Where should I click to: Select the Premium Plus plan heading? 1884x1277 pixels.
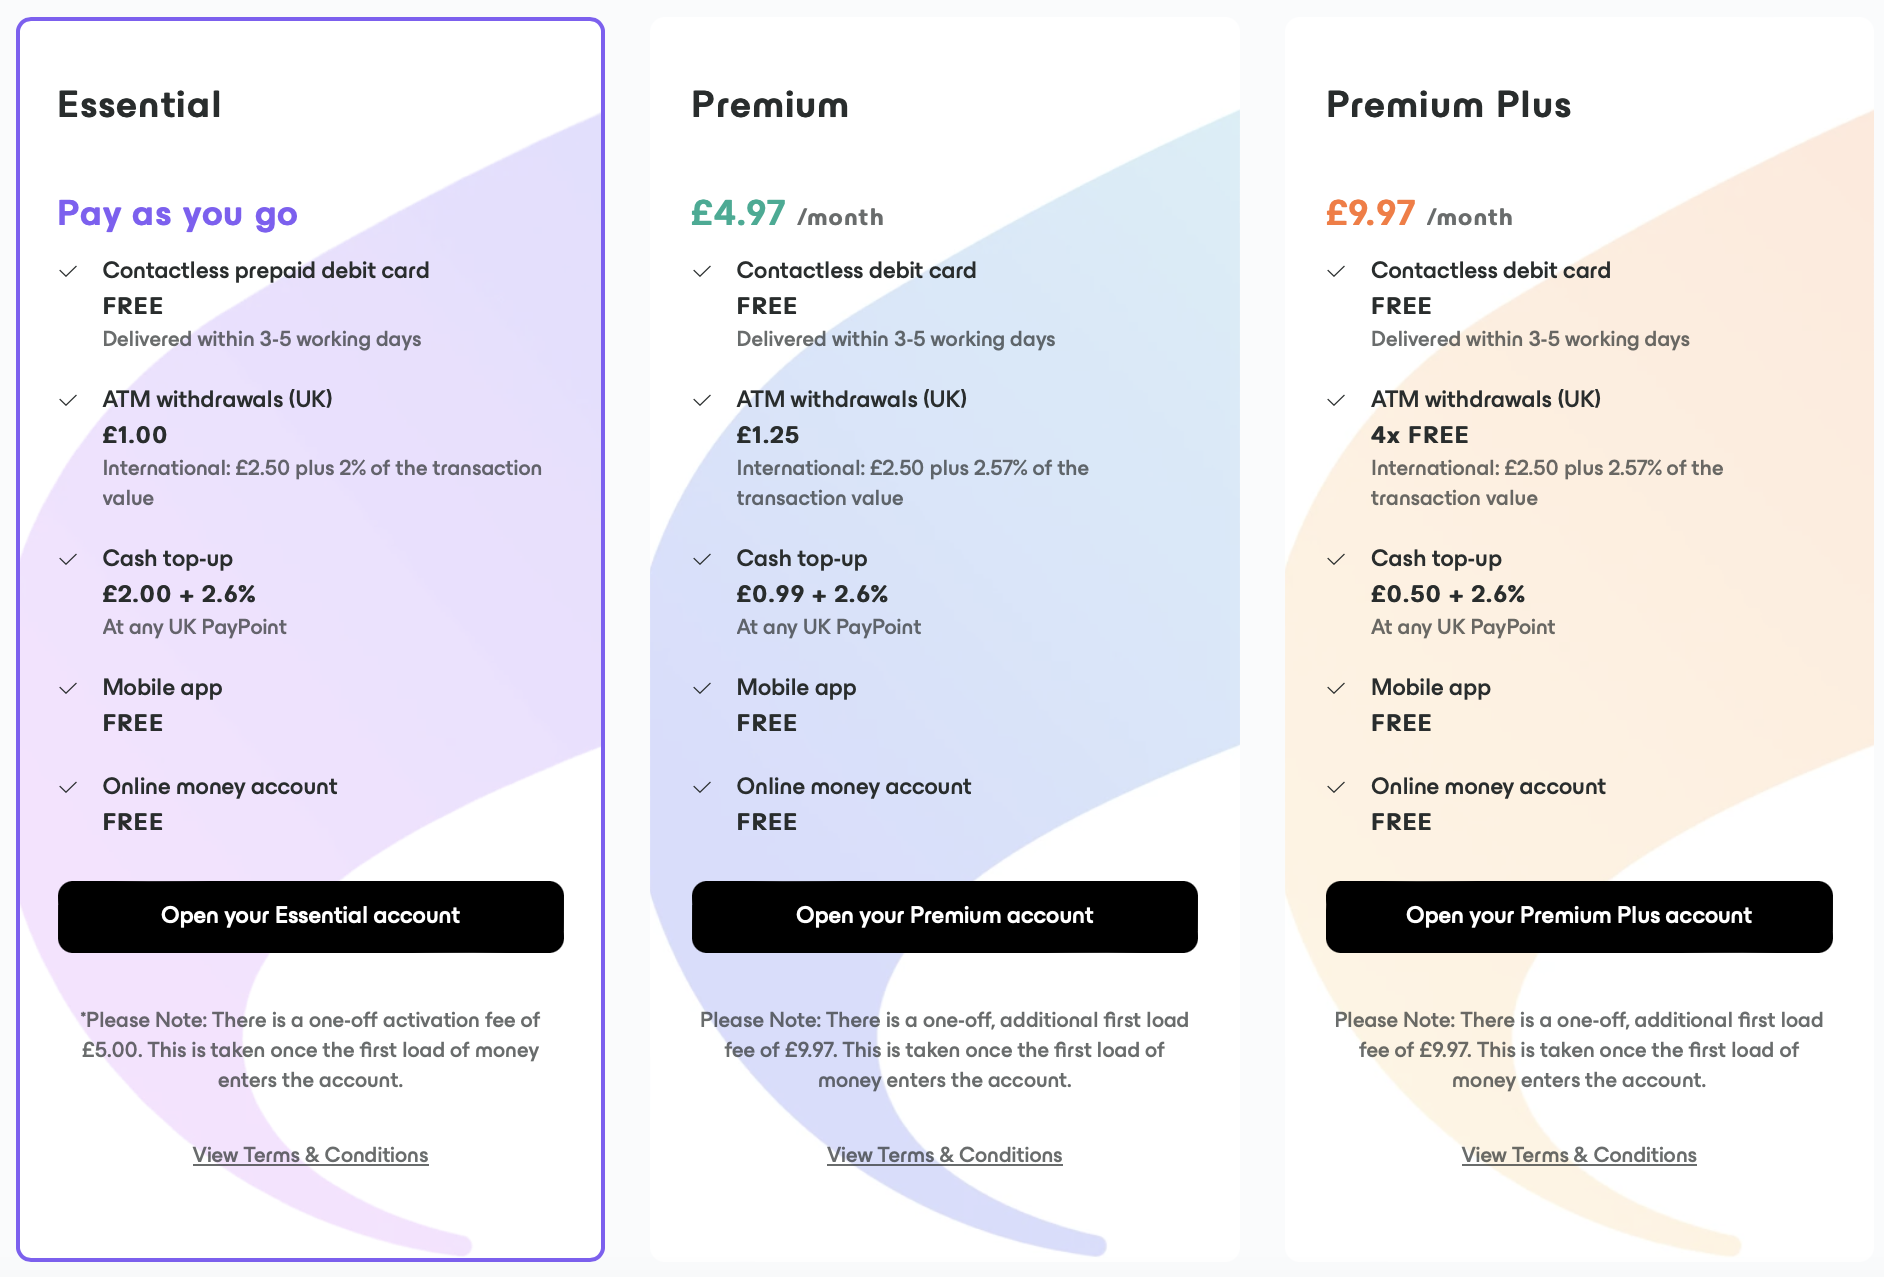point(1449,105)
